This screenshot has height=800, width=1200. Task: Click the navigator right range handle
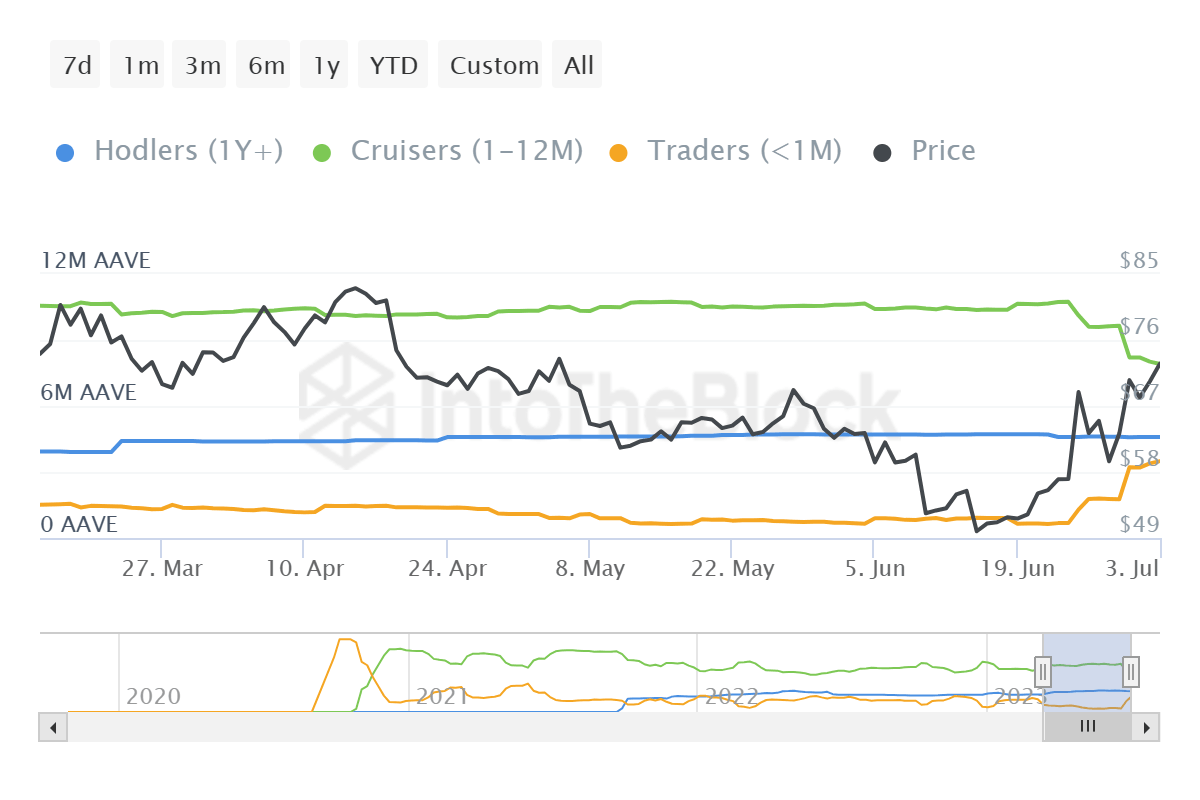pyautogui.click(x=1131, y=671)
